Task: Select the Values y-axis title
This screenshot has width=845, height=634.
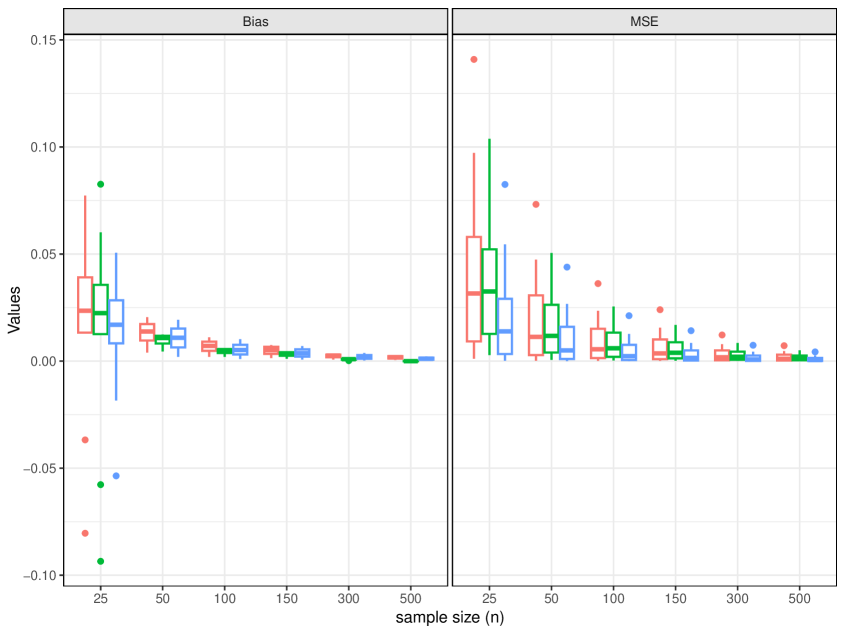Action: [x=14, y=309]
